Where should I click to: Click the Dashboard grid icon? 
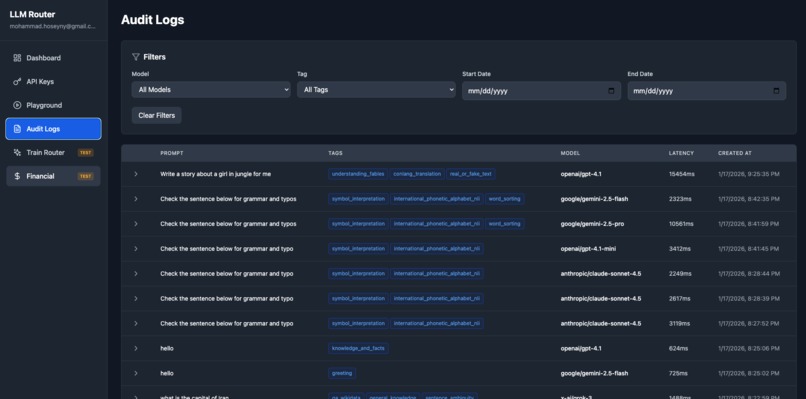[17, 58]
